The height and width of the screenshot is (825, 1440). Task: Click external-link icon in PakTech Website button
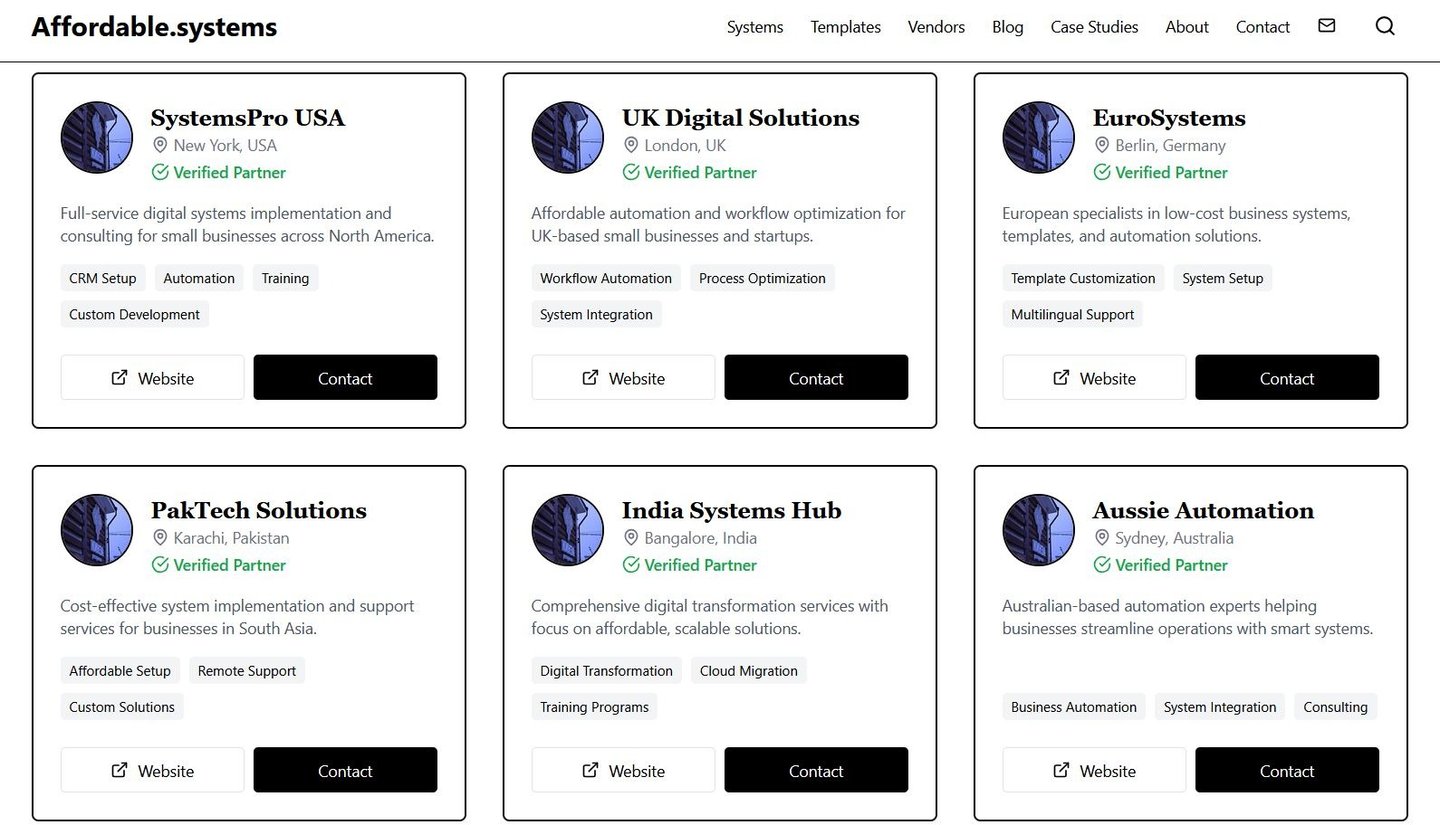(x=119, y=770)
